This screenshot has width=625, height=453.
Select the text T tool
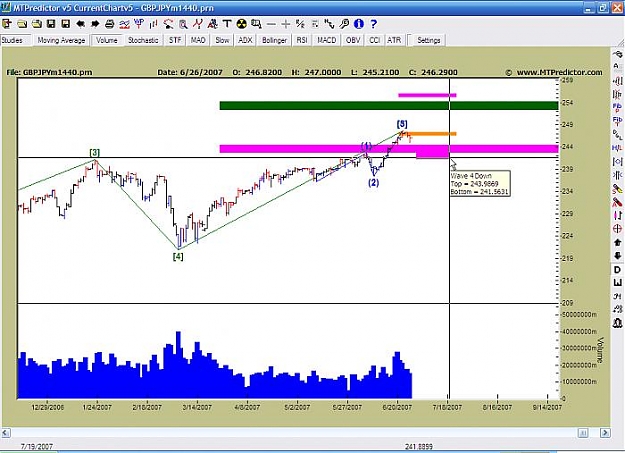(227, 24)
